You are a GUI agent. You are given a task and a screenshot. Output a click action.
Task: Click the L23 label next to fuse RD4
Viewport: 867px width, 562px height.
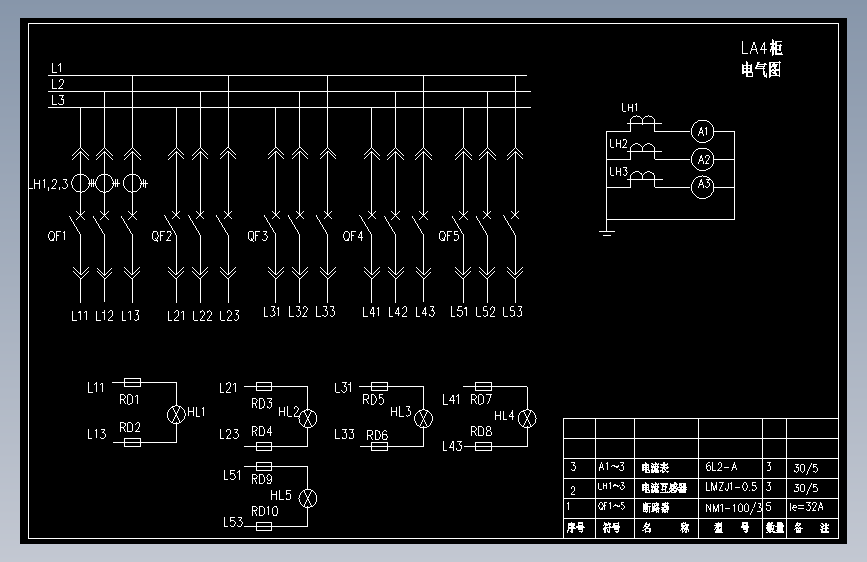pos(229,434)
